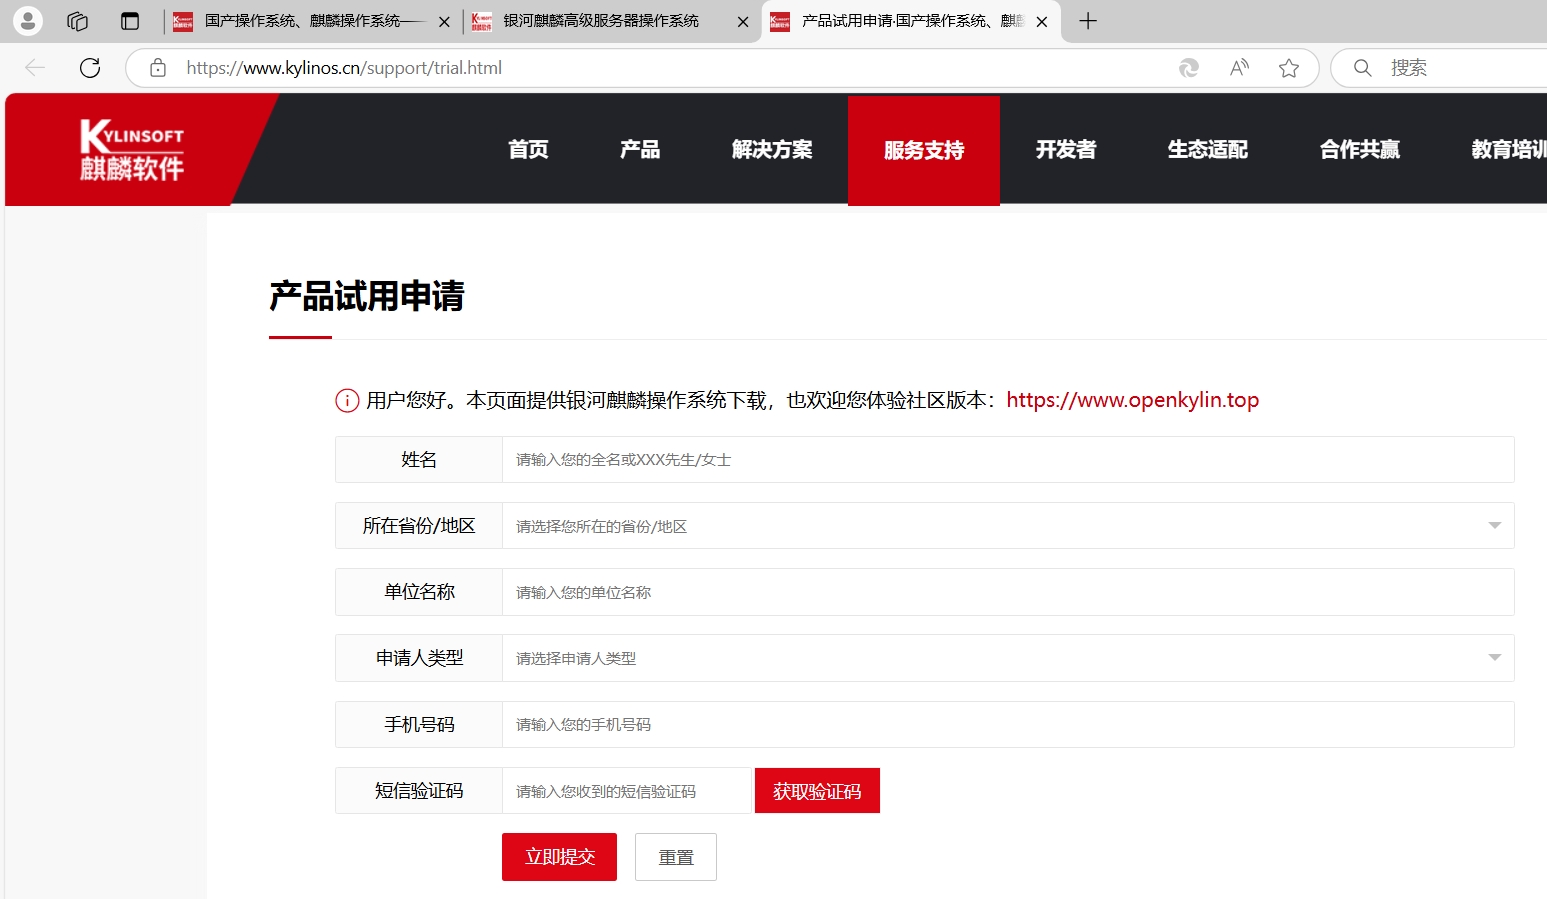Click the 短信验证码 field label

coord(419,791)
